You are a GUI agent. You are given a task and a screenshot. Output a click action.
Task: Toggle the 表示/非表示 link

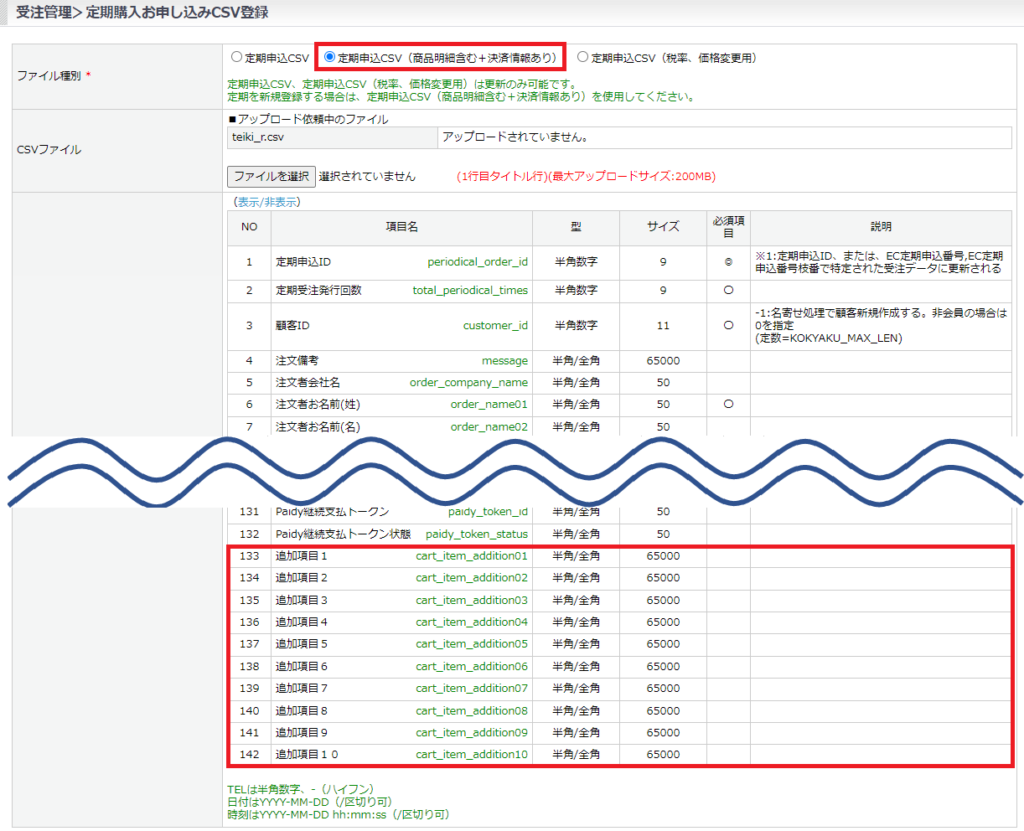(267, 202)
